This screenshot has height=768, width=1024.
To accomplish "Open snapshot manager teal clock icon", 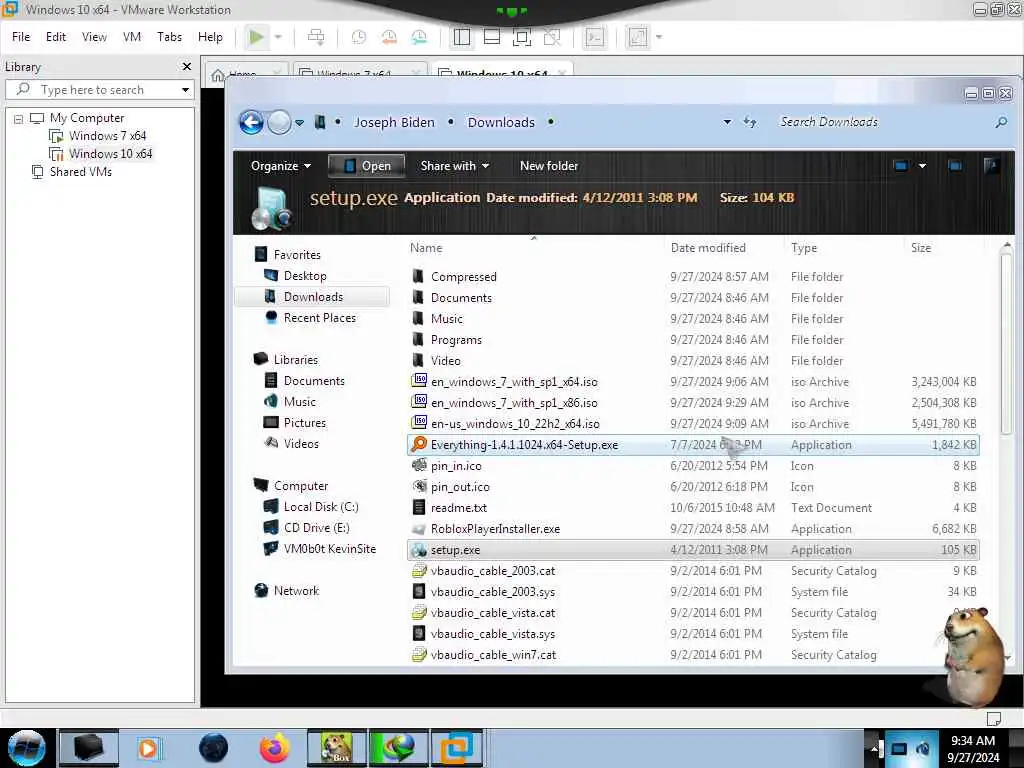I will coord(419,37).
